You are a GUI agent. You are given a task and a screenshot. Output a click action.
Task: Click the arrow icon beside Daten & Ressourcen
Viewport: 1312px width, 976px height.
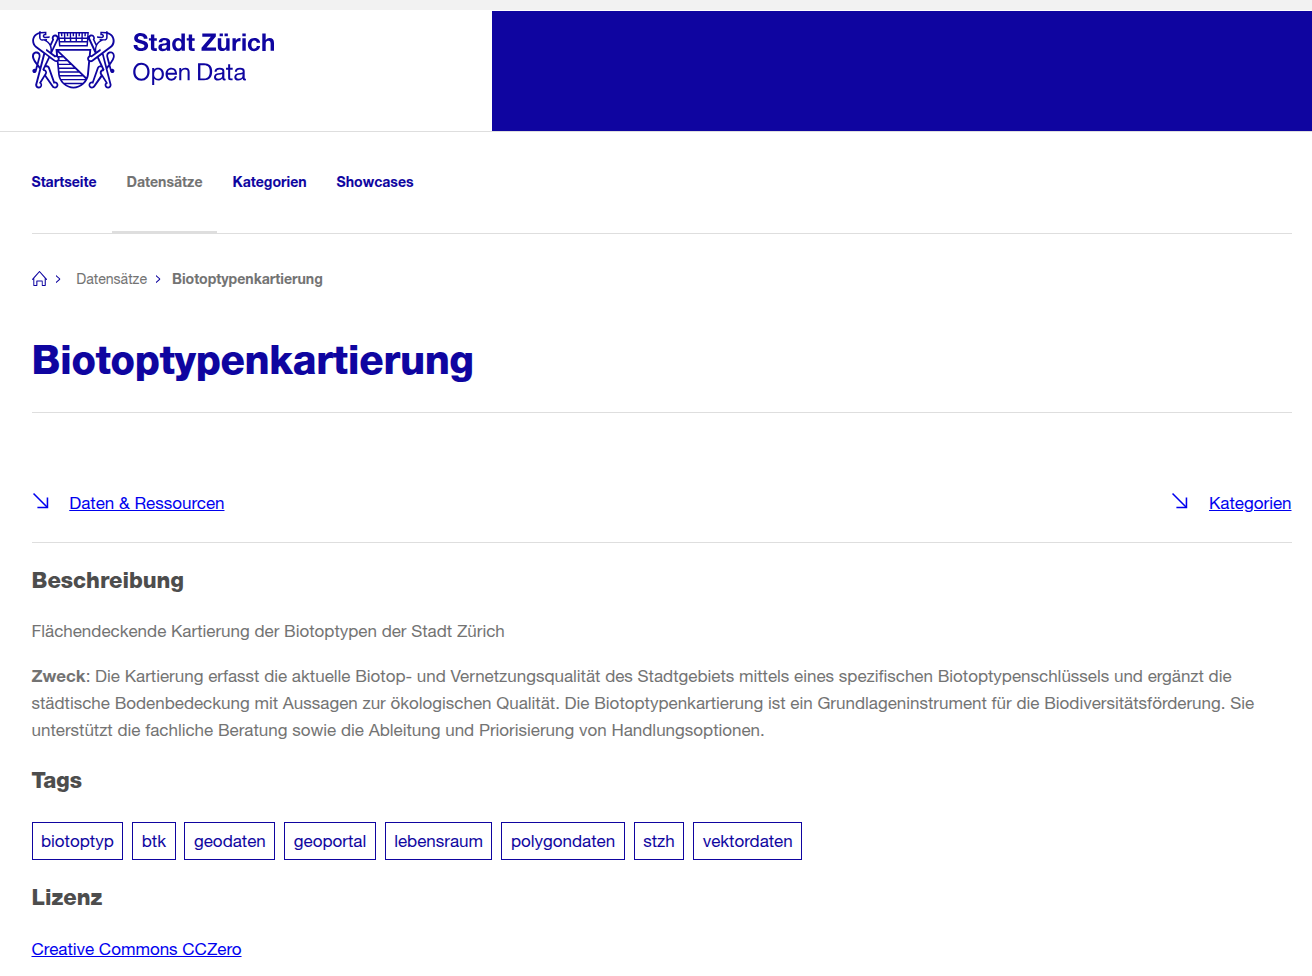pos(41,501)
